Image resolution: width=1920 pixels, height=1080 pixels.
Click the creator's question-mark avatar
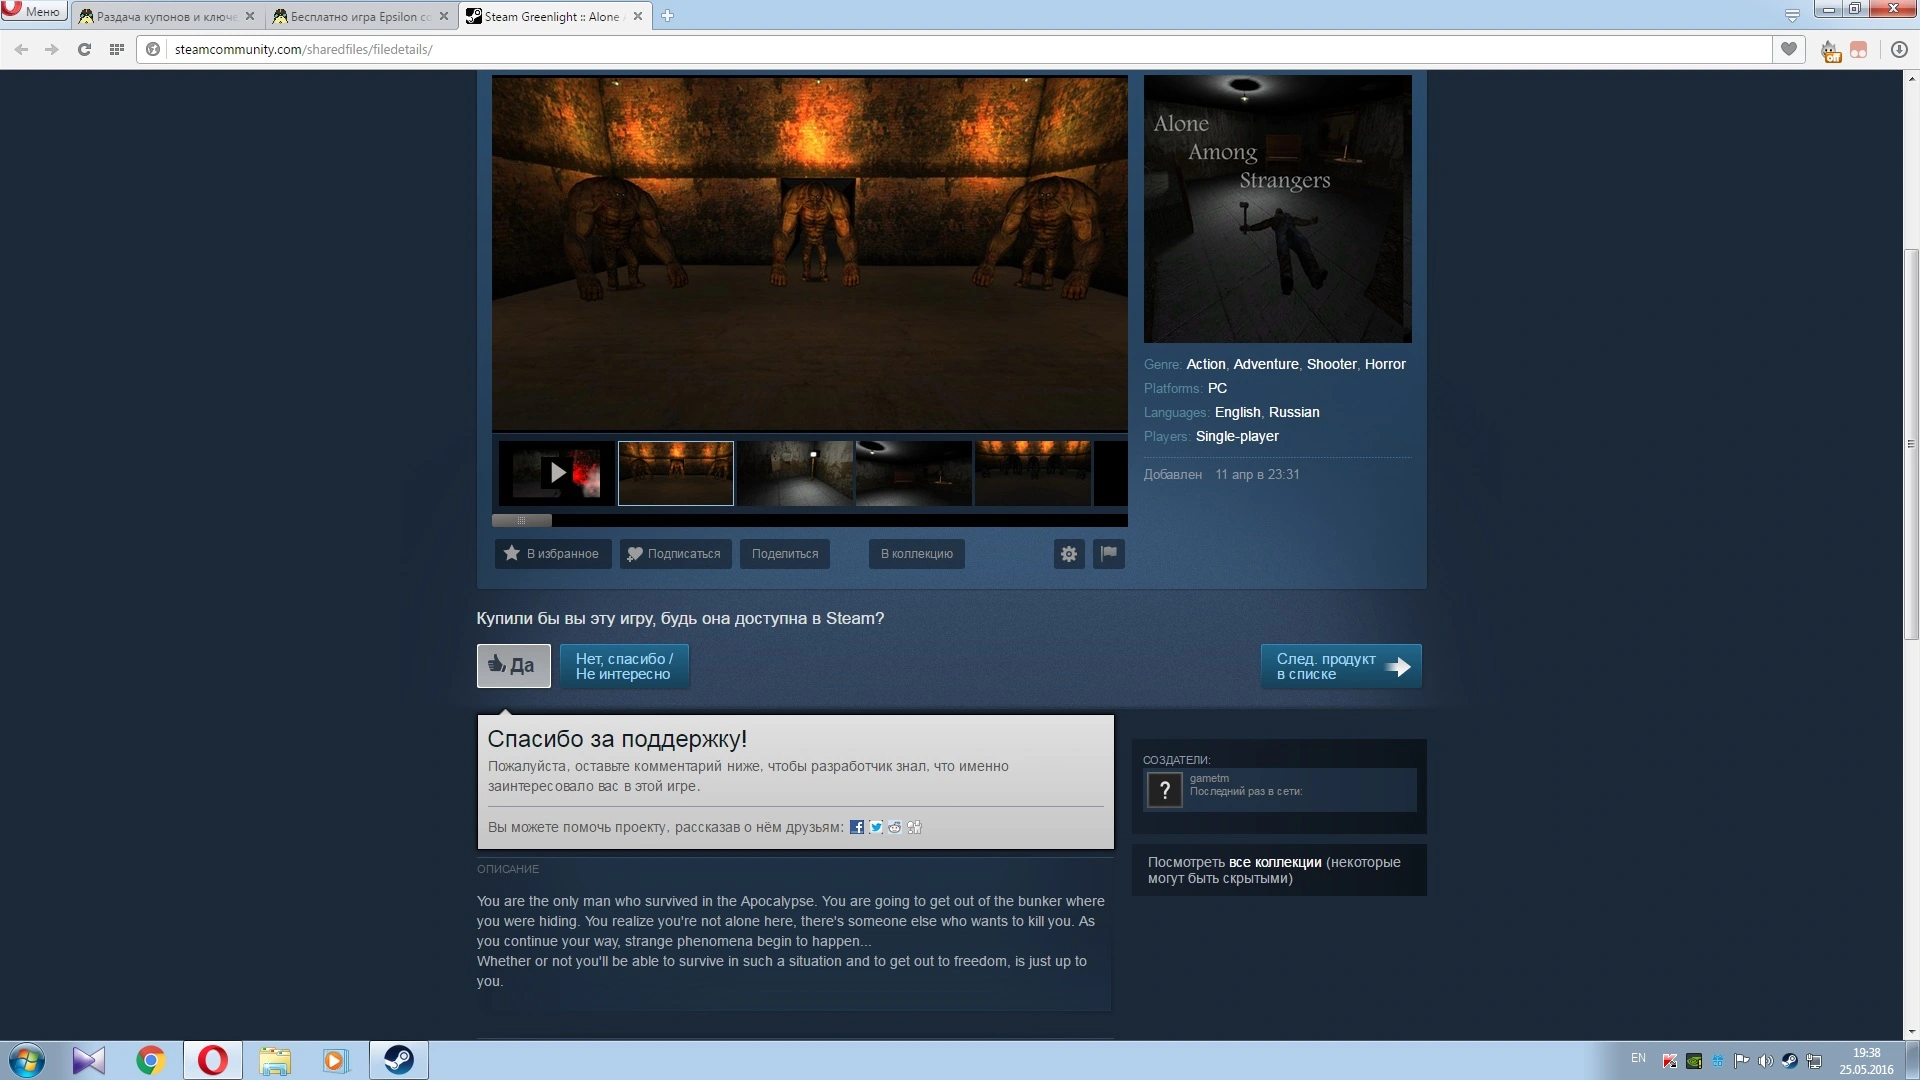pos(1165,791)
